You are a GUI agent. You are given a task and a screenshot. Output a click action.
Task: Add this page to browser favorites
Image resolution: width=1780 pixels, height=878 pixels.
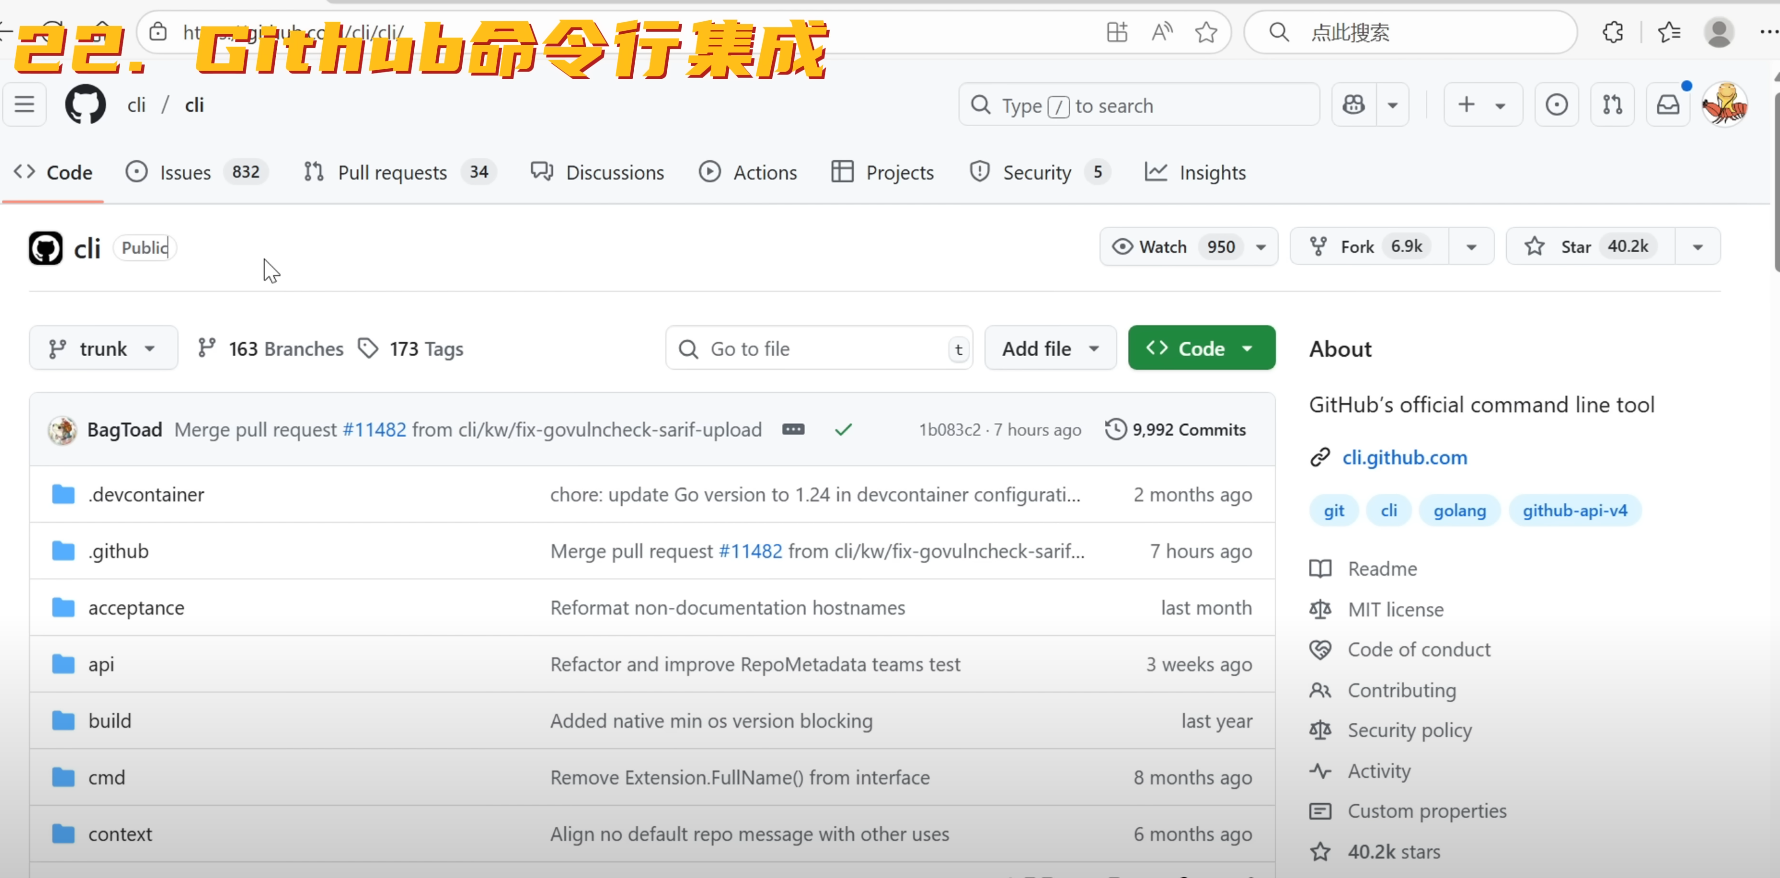pos(1207,32)
